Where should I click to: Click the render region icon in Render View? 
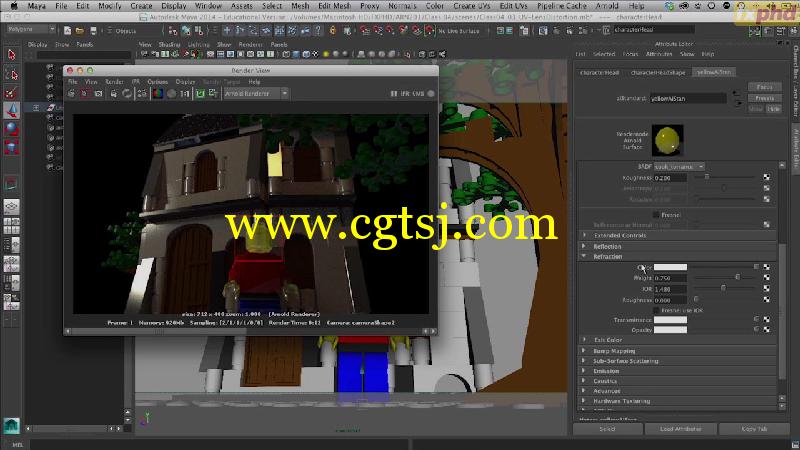click(85, 93)
